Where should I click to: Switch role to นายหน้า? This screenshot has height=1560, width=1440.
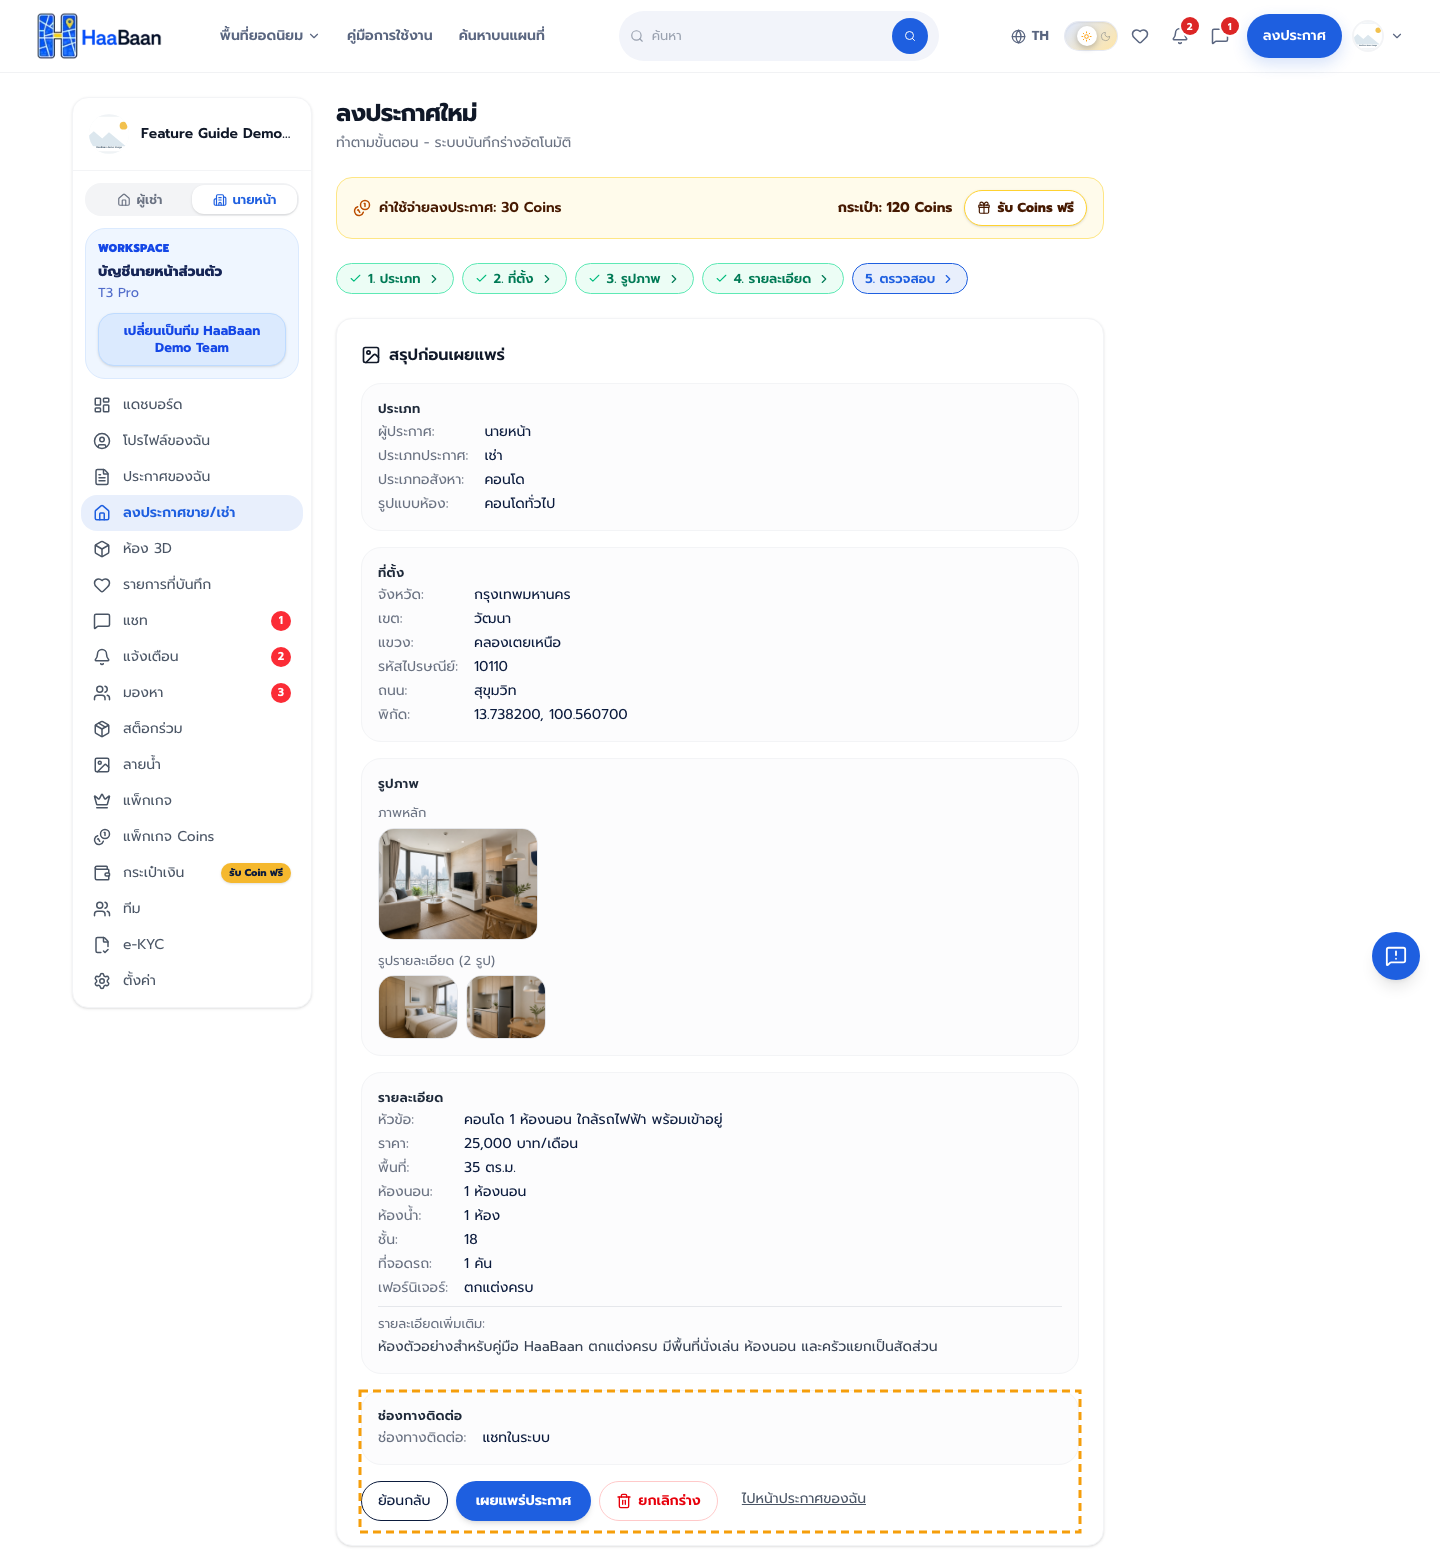pyautogui.click(x=245, y=200)
